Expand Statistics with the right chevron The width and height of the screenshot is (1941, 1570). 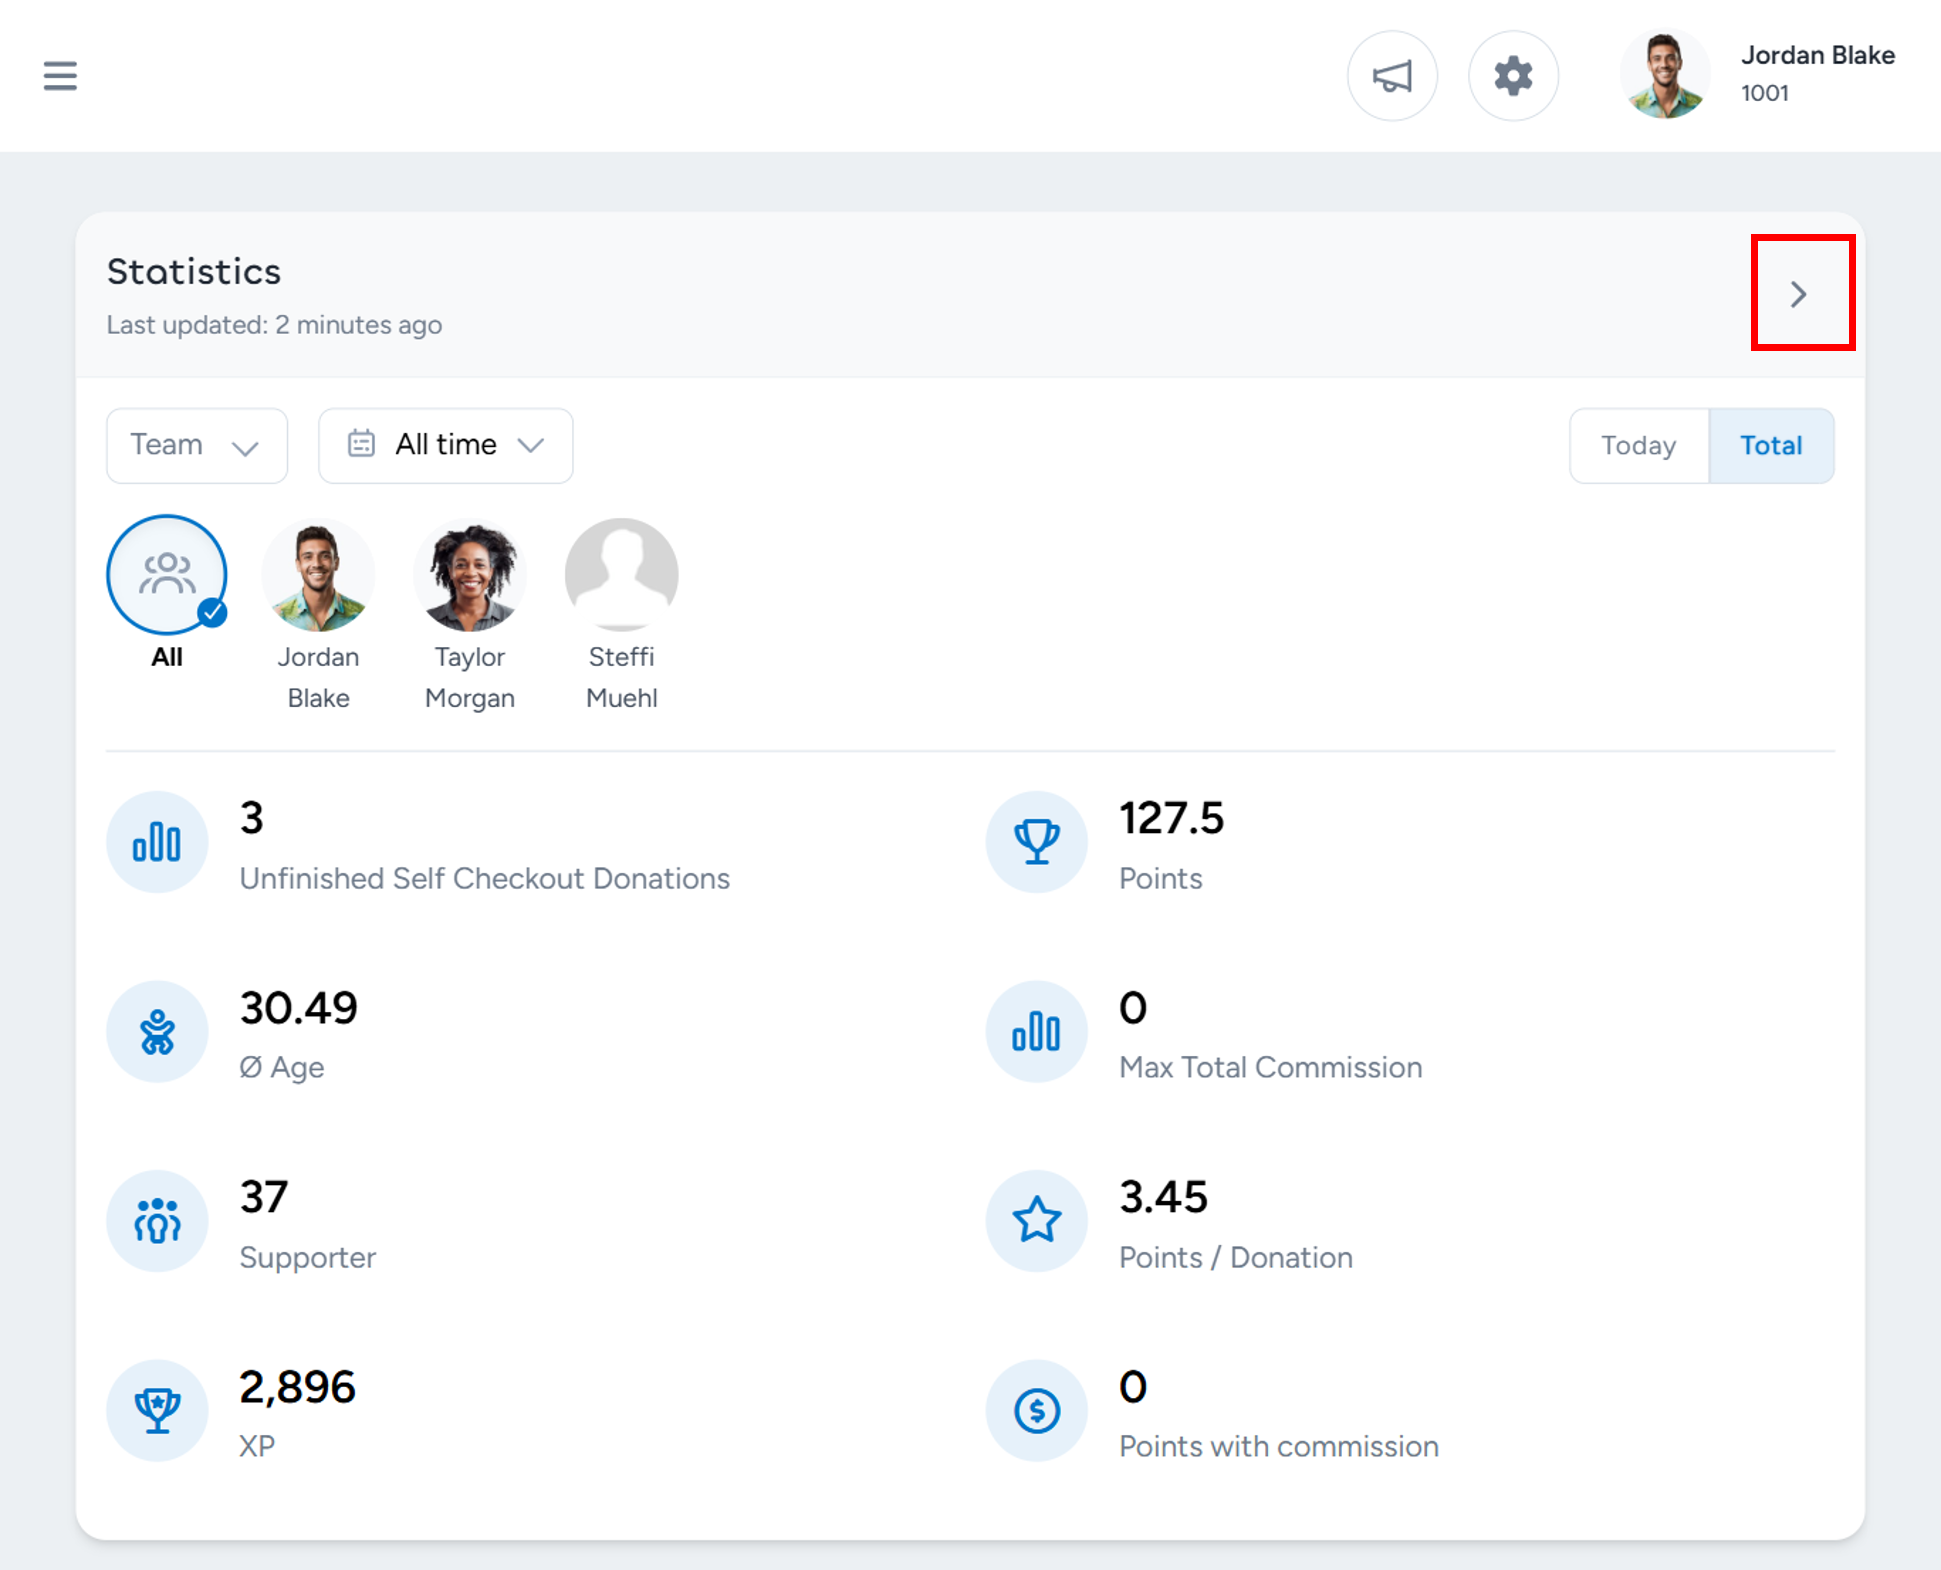click(1798, 294)
